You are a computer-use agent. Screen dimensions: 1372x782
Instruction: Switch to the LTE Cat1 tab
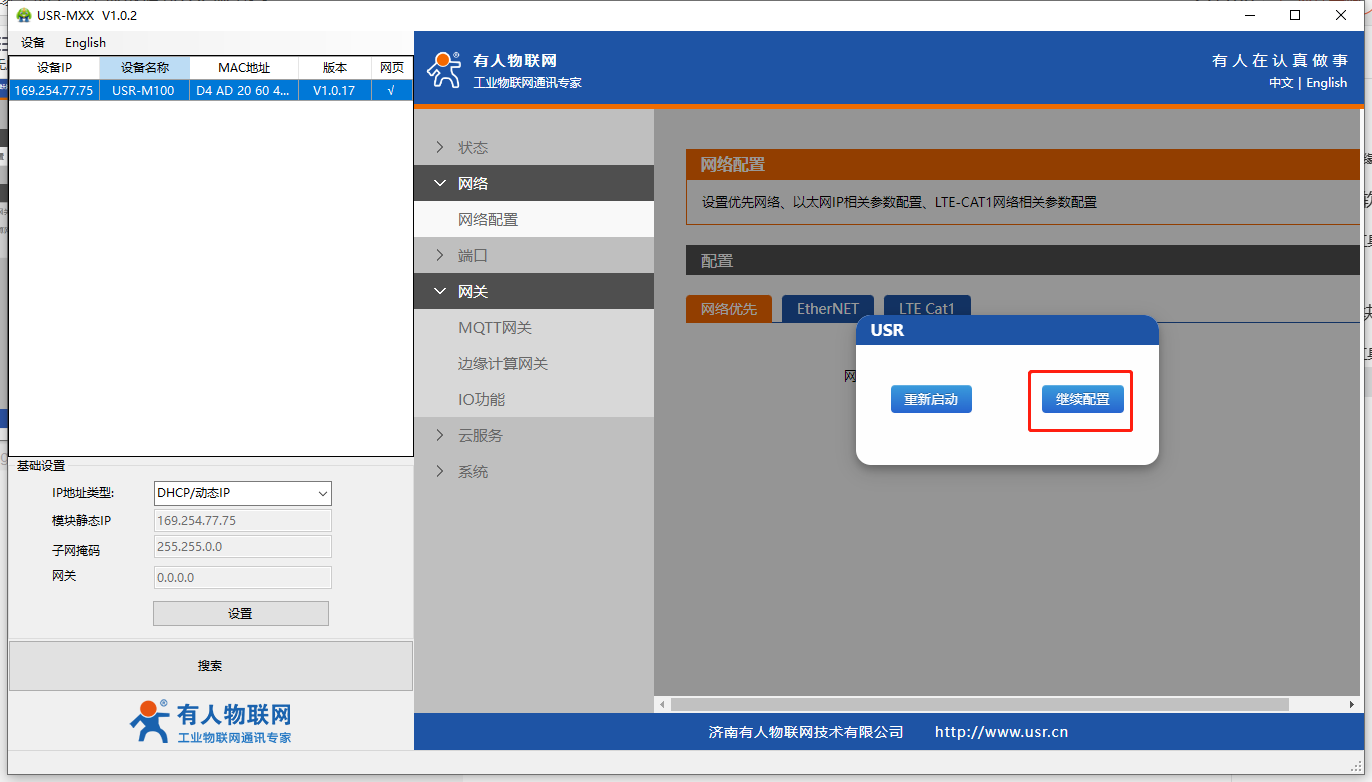pyautogui.click(x=927, y=309)
